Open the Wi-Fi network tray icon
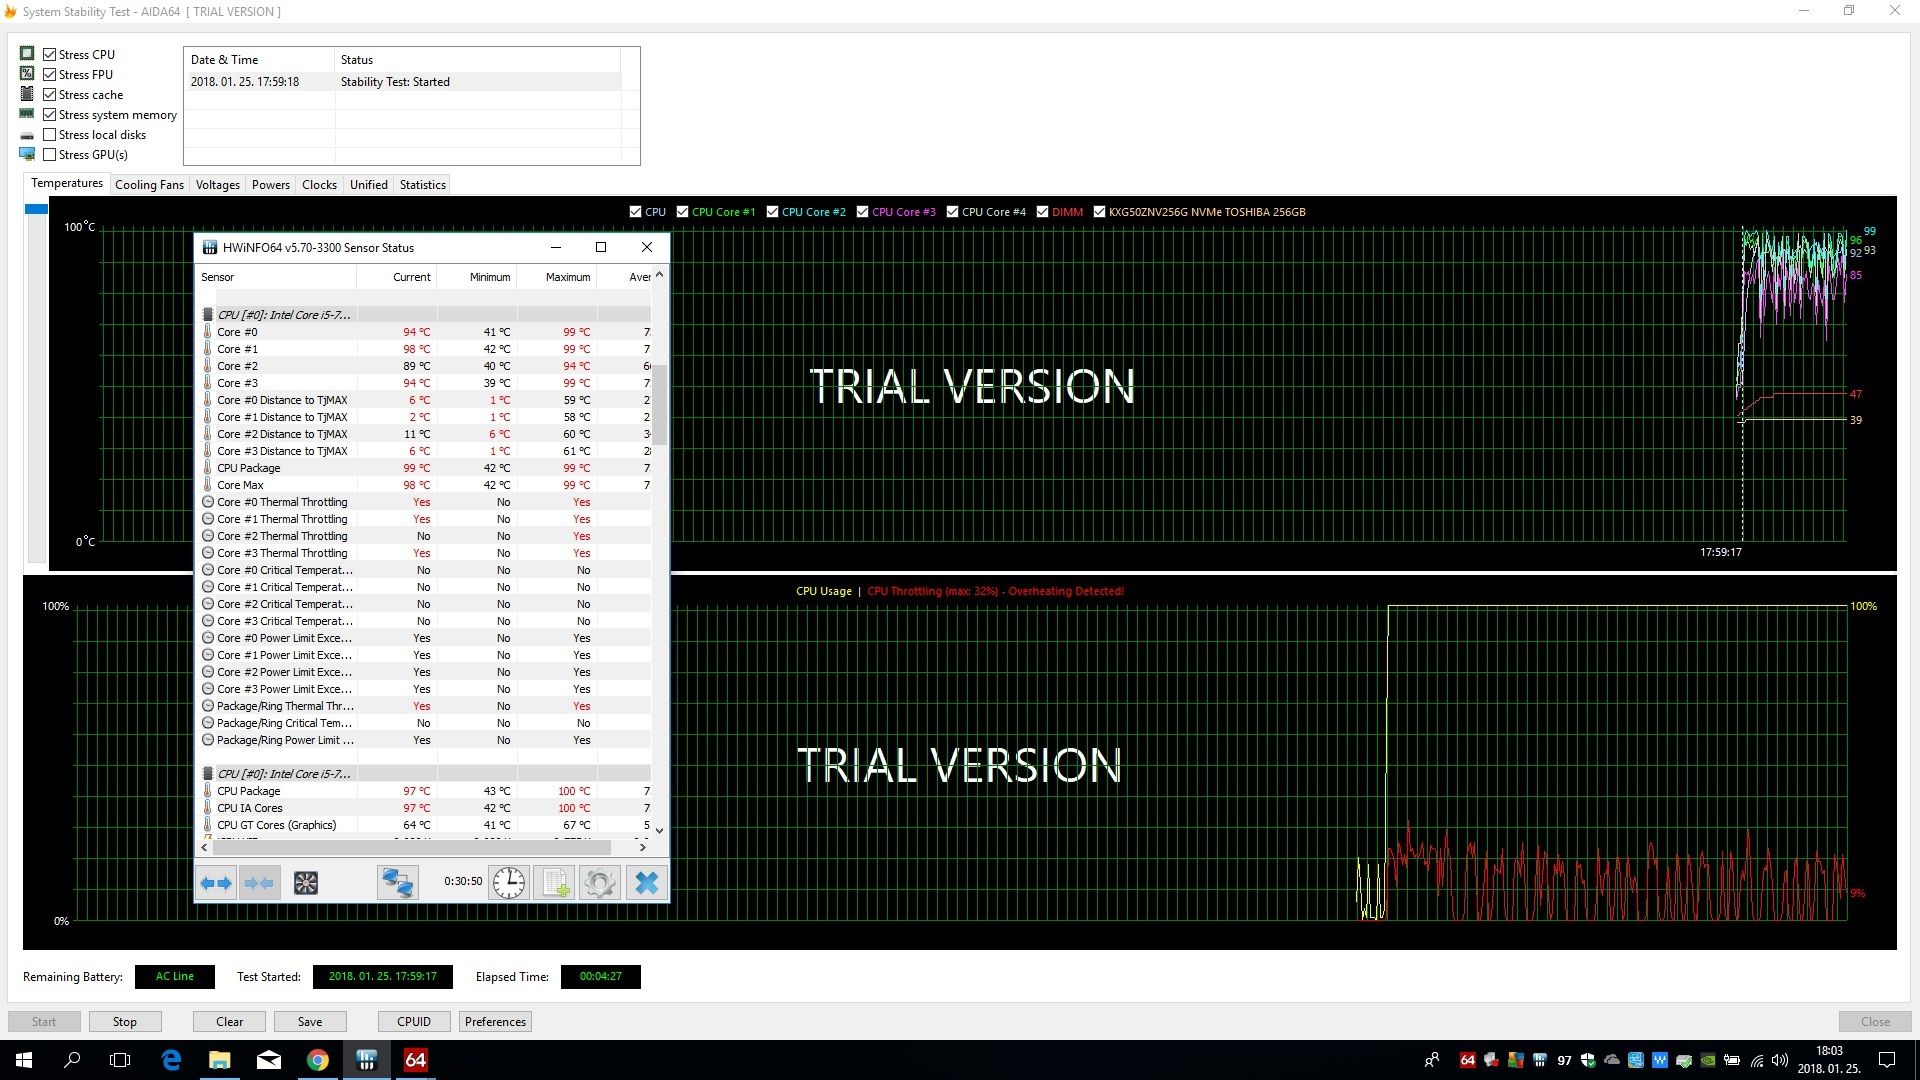 coord(1757,1060)
